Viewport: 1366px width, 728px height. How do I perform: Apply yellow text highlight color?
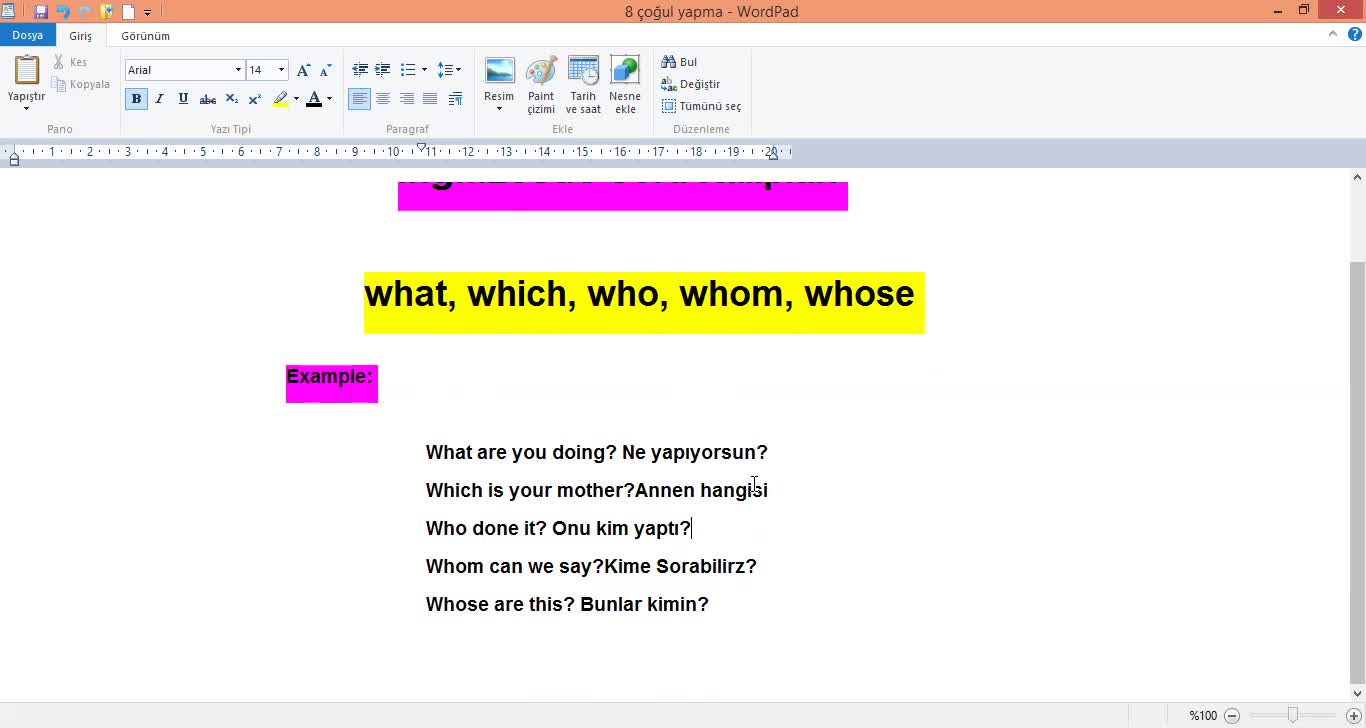pos(281,99)
